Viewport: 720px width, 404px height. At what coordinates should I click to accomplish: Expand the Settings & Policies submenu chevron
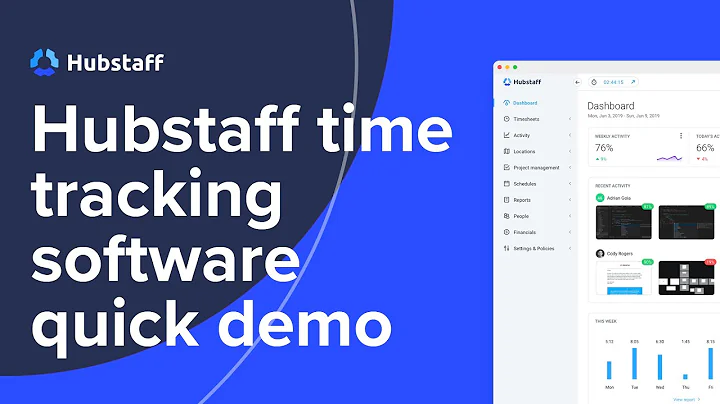click(x=570, y=248)
